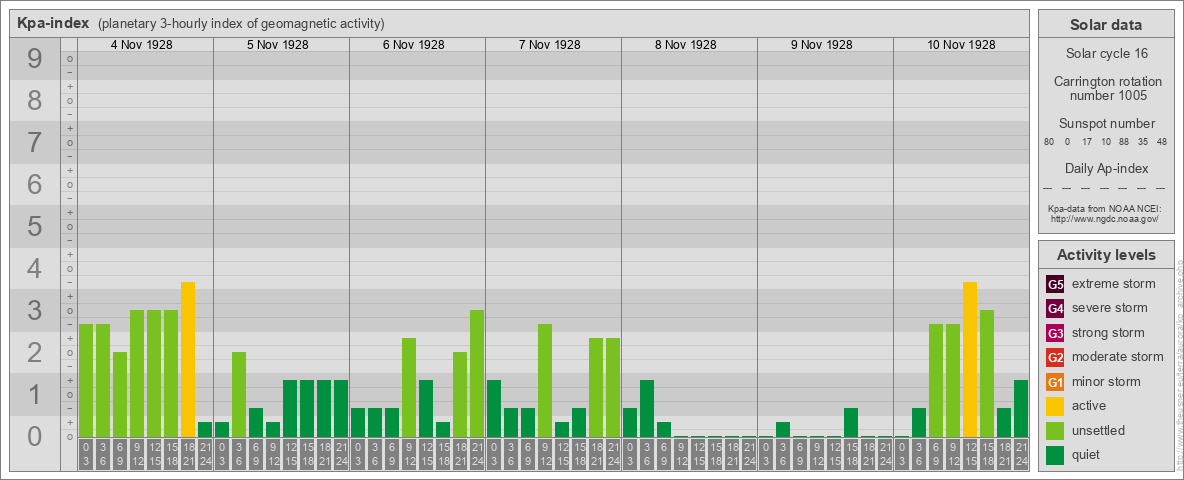Select the yellow active legend swatch
1184x480 pixels.
(x=1055, y=406)
